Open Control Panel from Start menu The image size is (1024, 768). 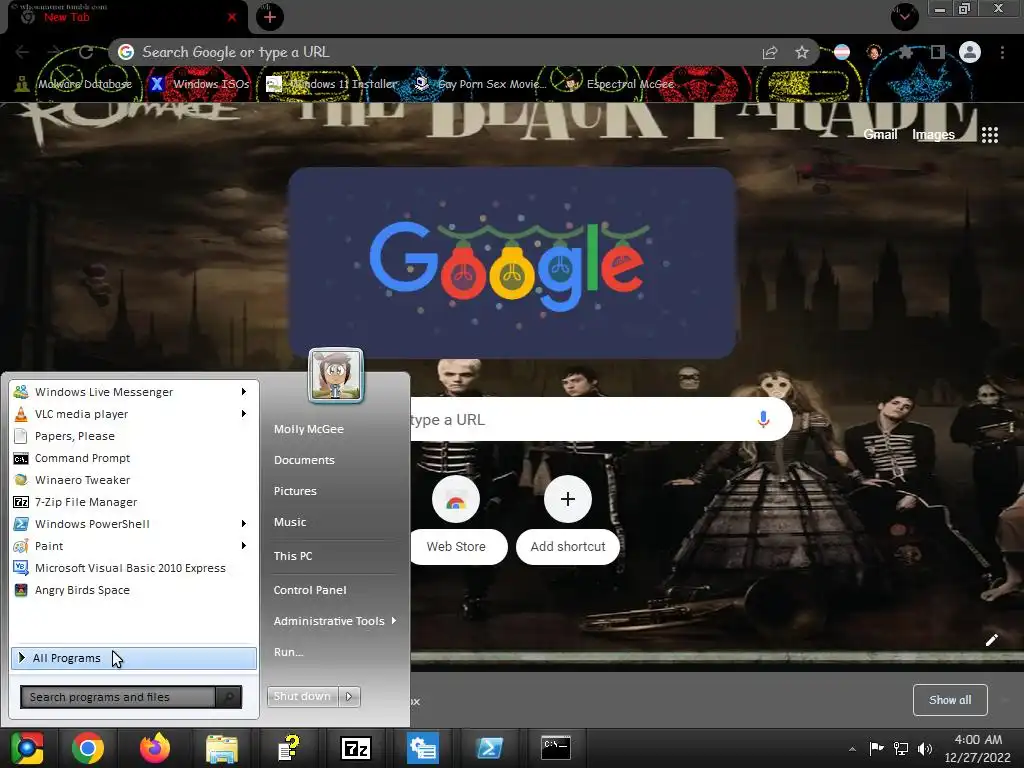coord(310,590)
